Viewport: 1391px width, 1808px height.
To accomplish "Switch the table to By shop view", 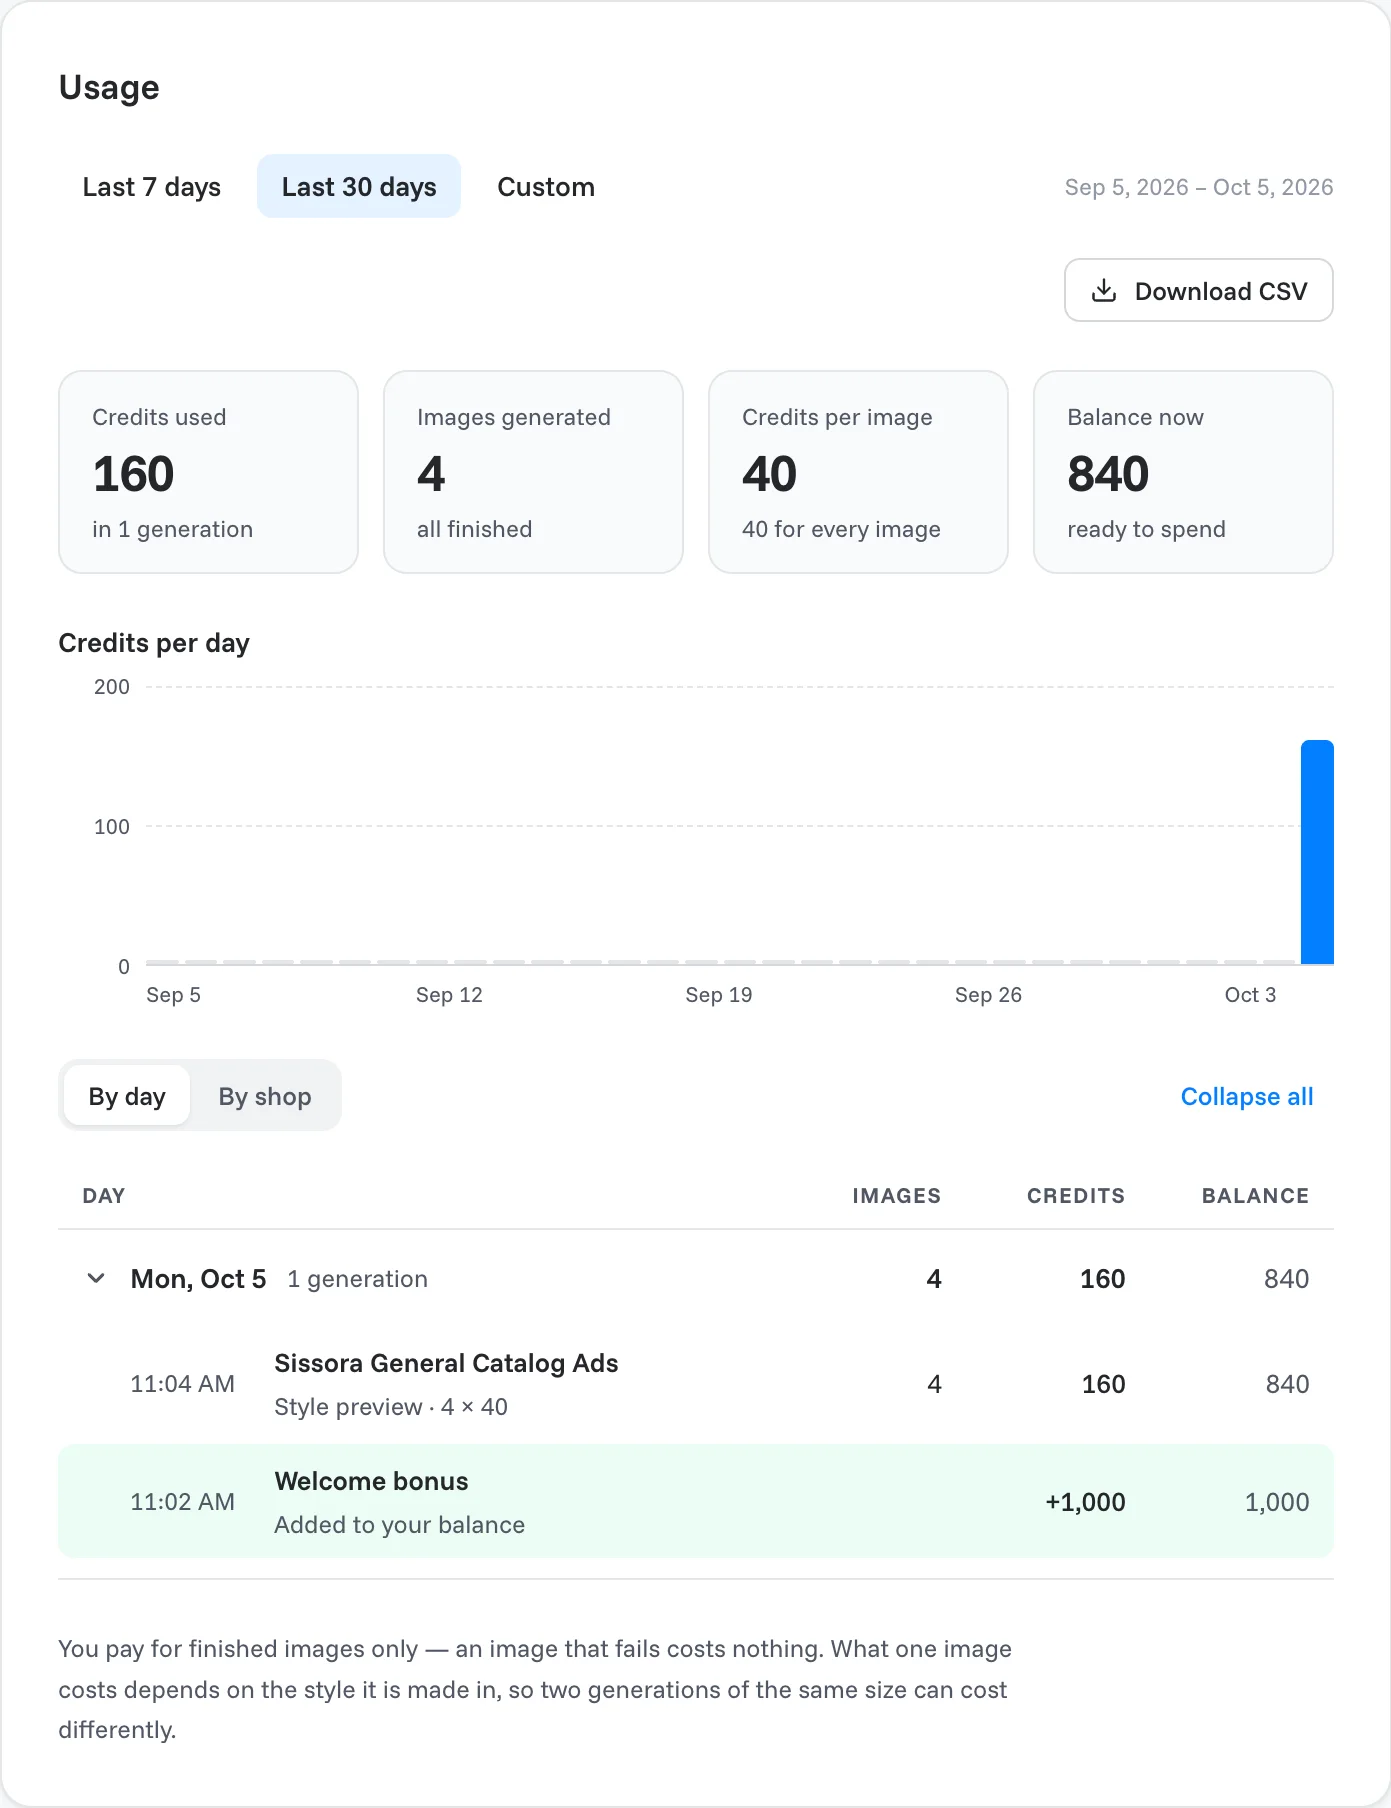I will [x=265, y=1096].
